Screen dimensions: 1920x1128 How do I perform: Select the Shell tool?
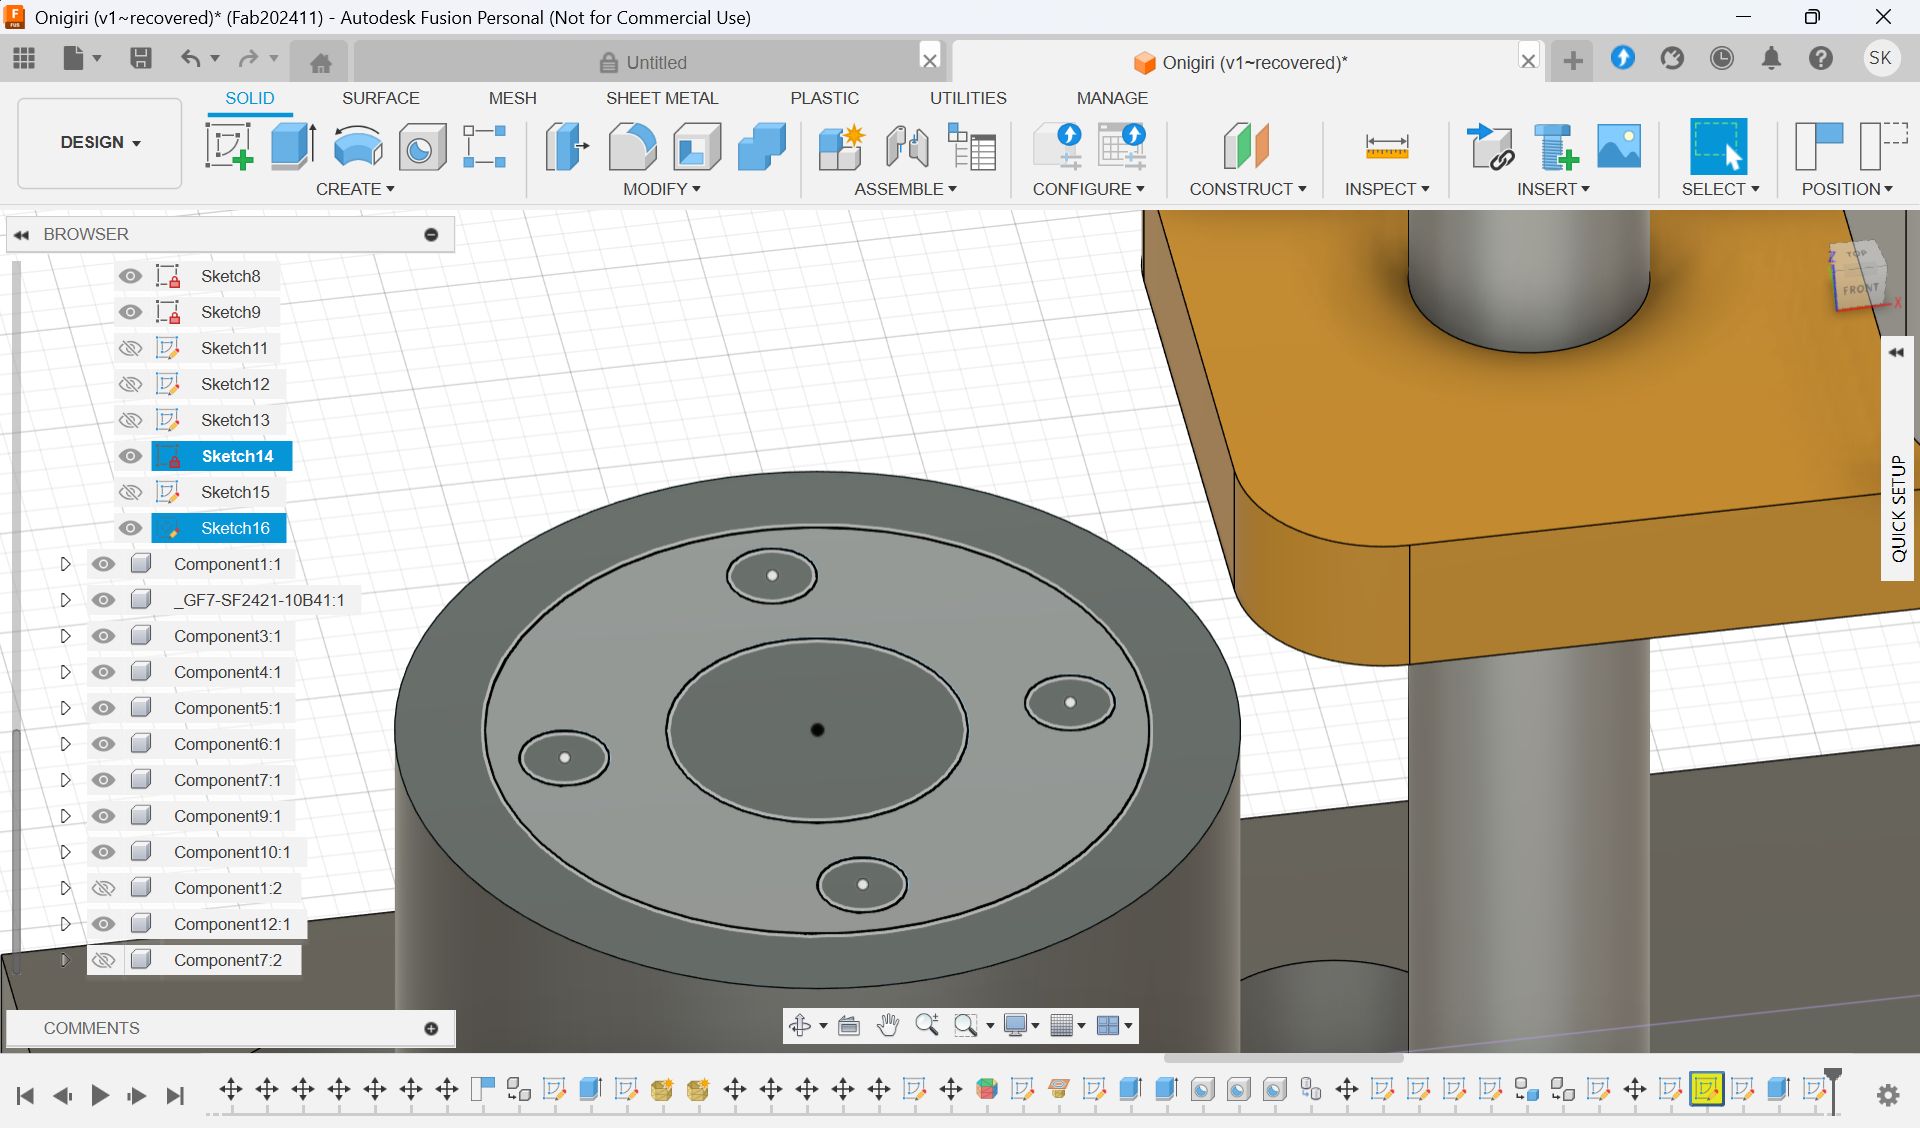point(697,146)
